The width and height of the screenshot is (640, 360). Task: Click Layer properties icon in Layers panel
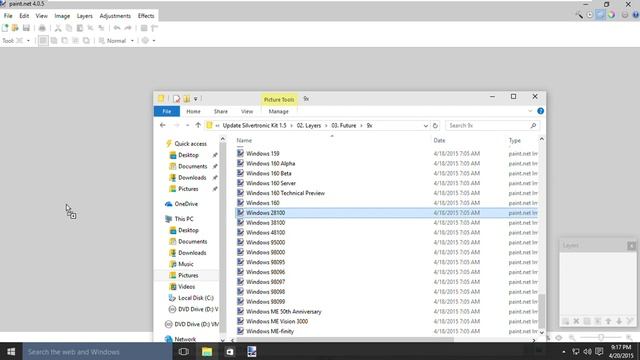(630, 321)
